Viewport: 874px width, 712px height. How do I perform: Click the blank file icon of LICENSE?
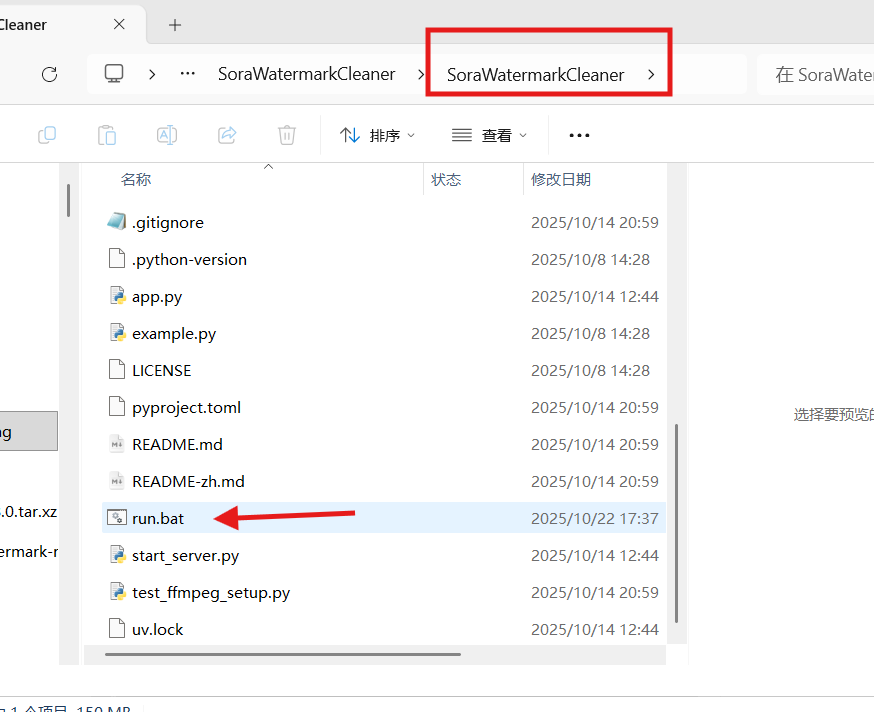click(116, 370)
